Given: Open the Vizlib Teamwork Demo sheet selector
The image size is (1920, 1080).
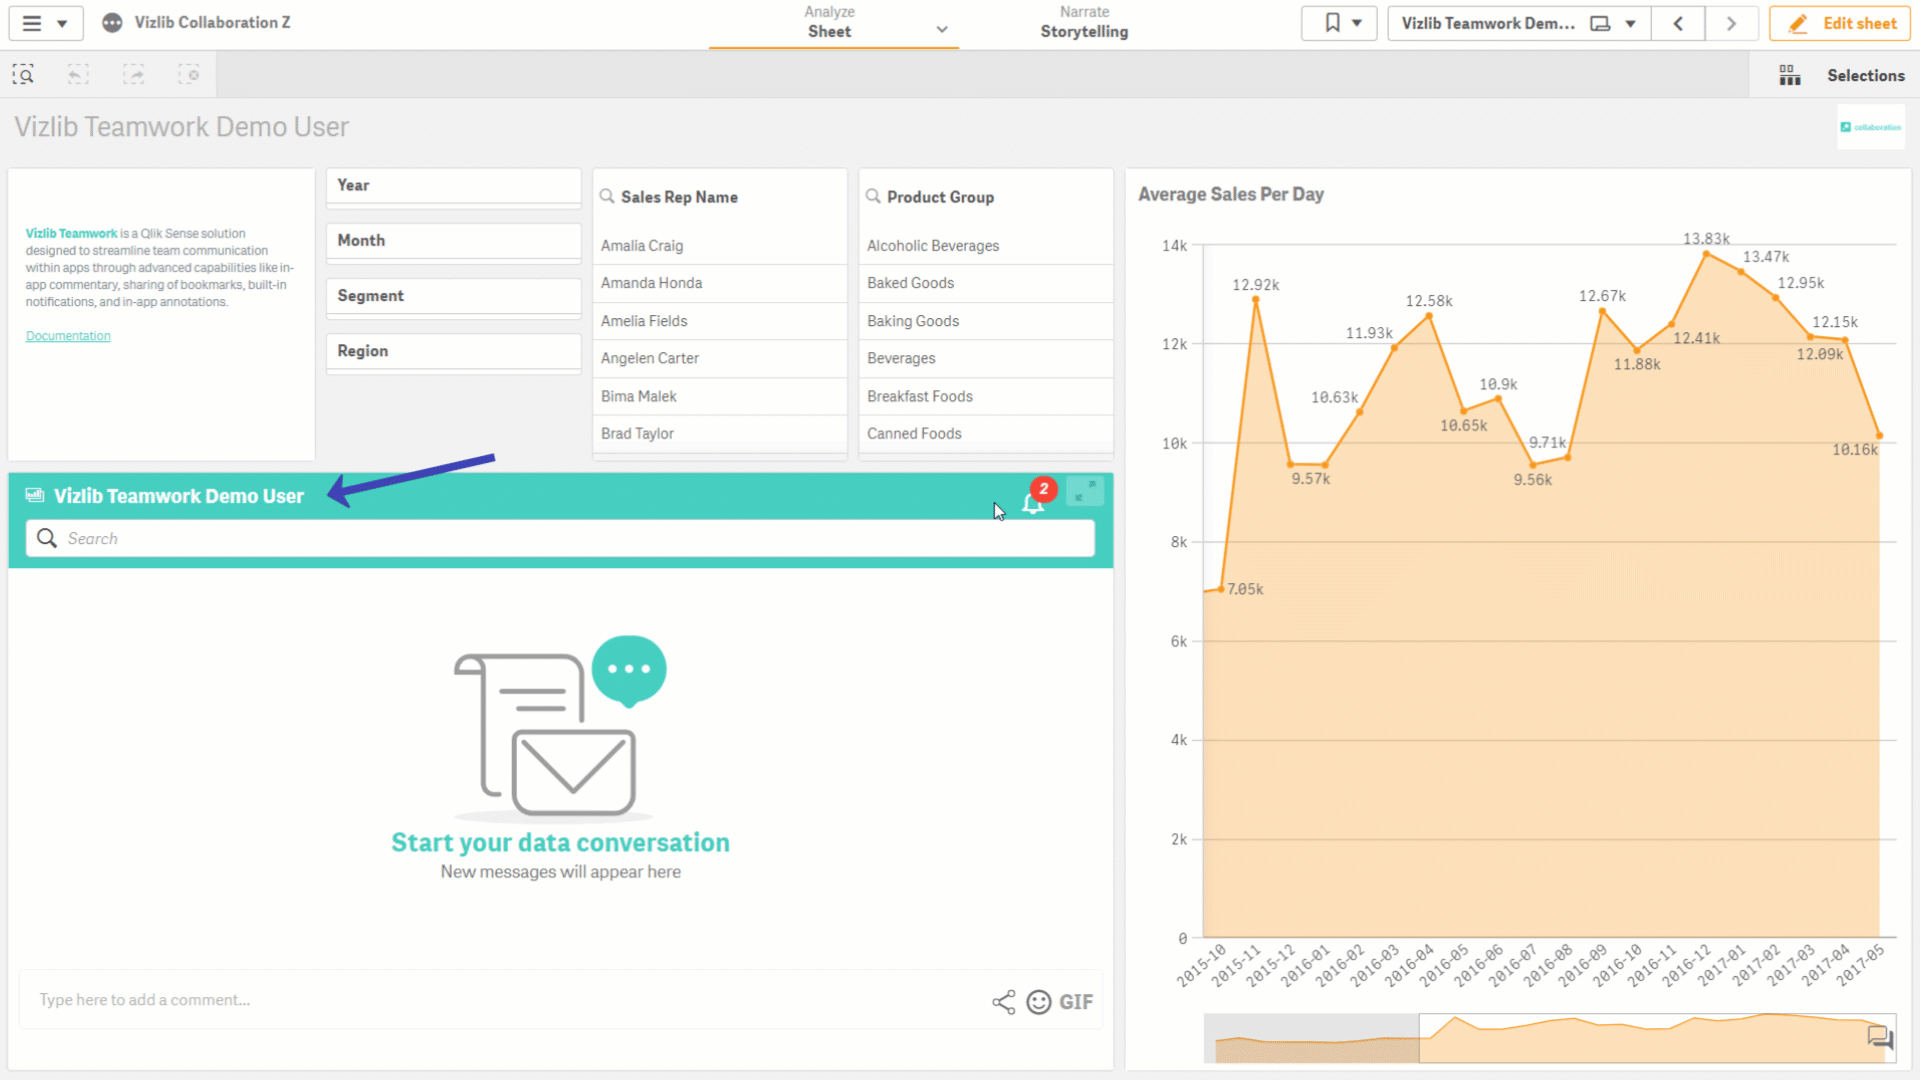Looking at the screenshot, I should [x=1518, y=23].
